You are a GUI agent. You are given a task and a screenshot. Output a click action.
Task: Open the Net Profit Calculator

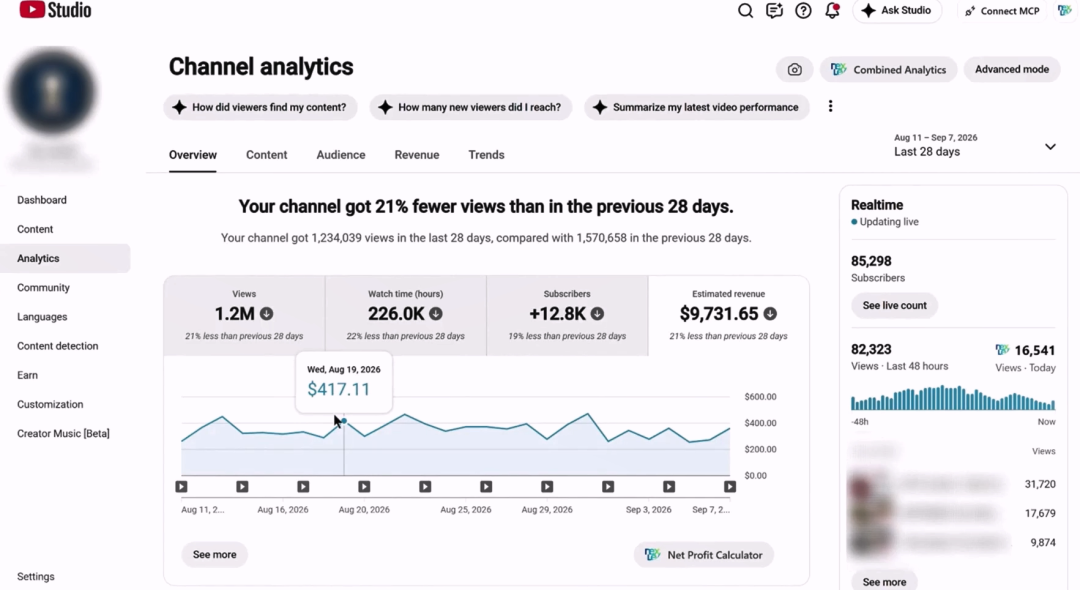703,555
